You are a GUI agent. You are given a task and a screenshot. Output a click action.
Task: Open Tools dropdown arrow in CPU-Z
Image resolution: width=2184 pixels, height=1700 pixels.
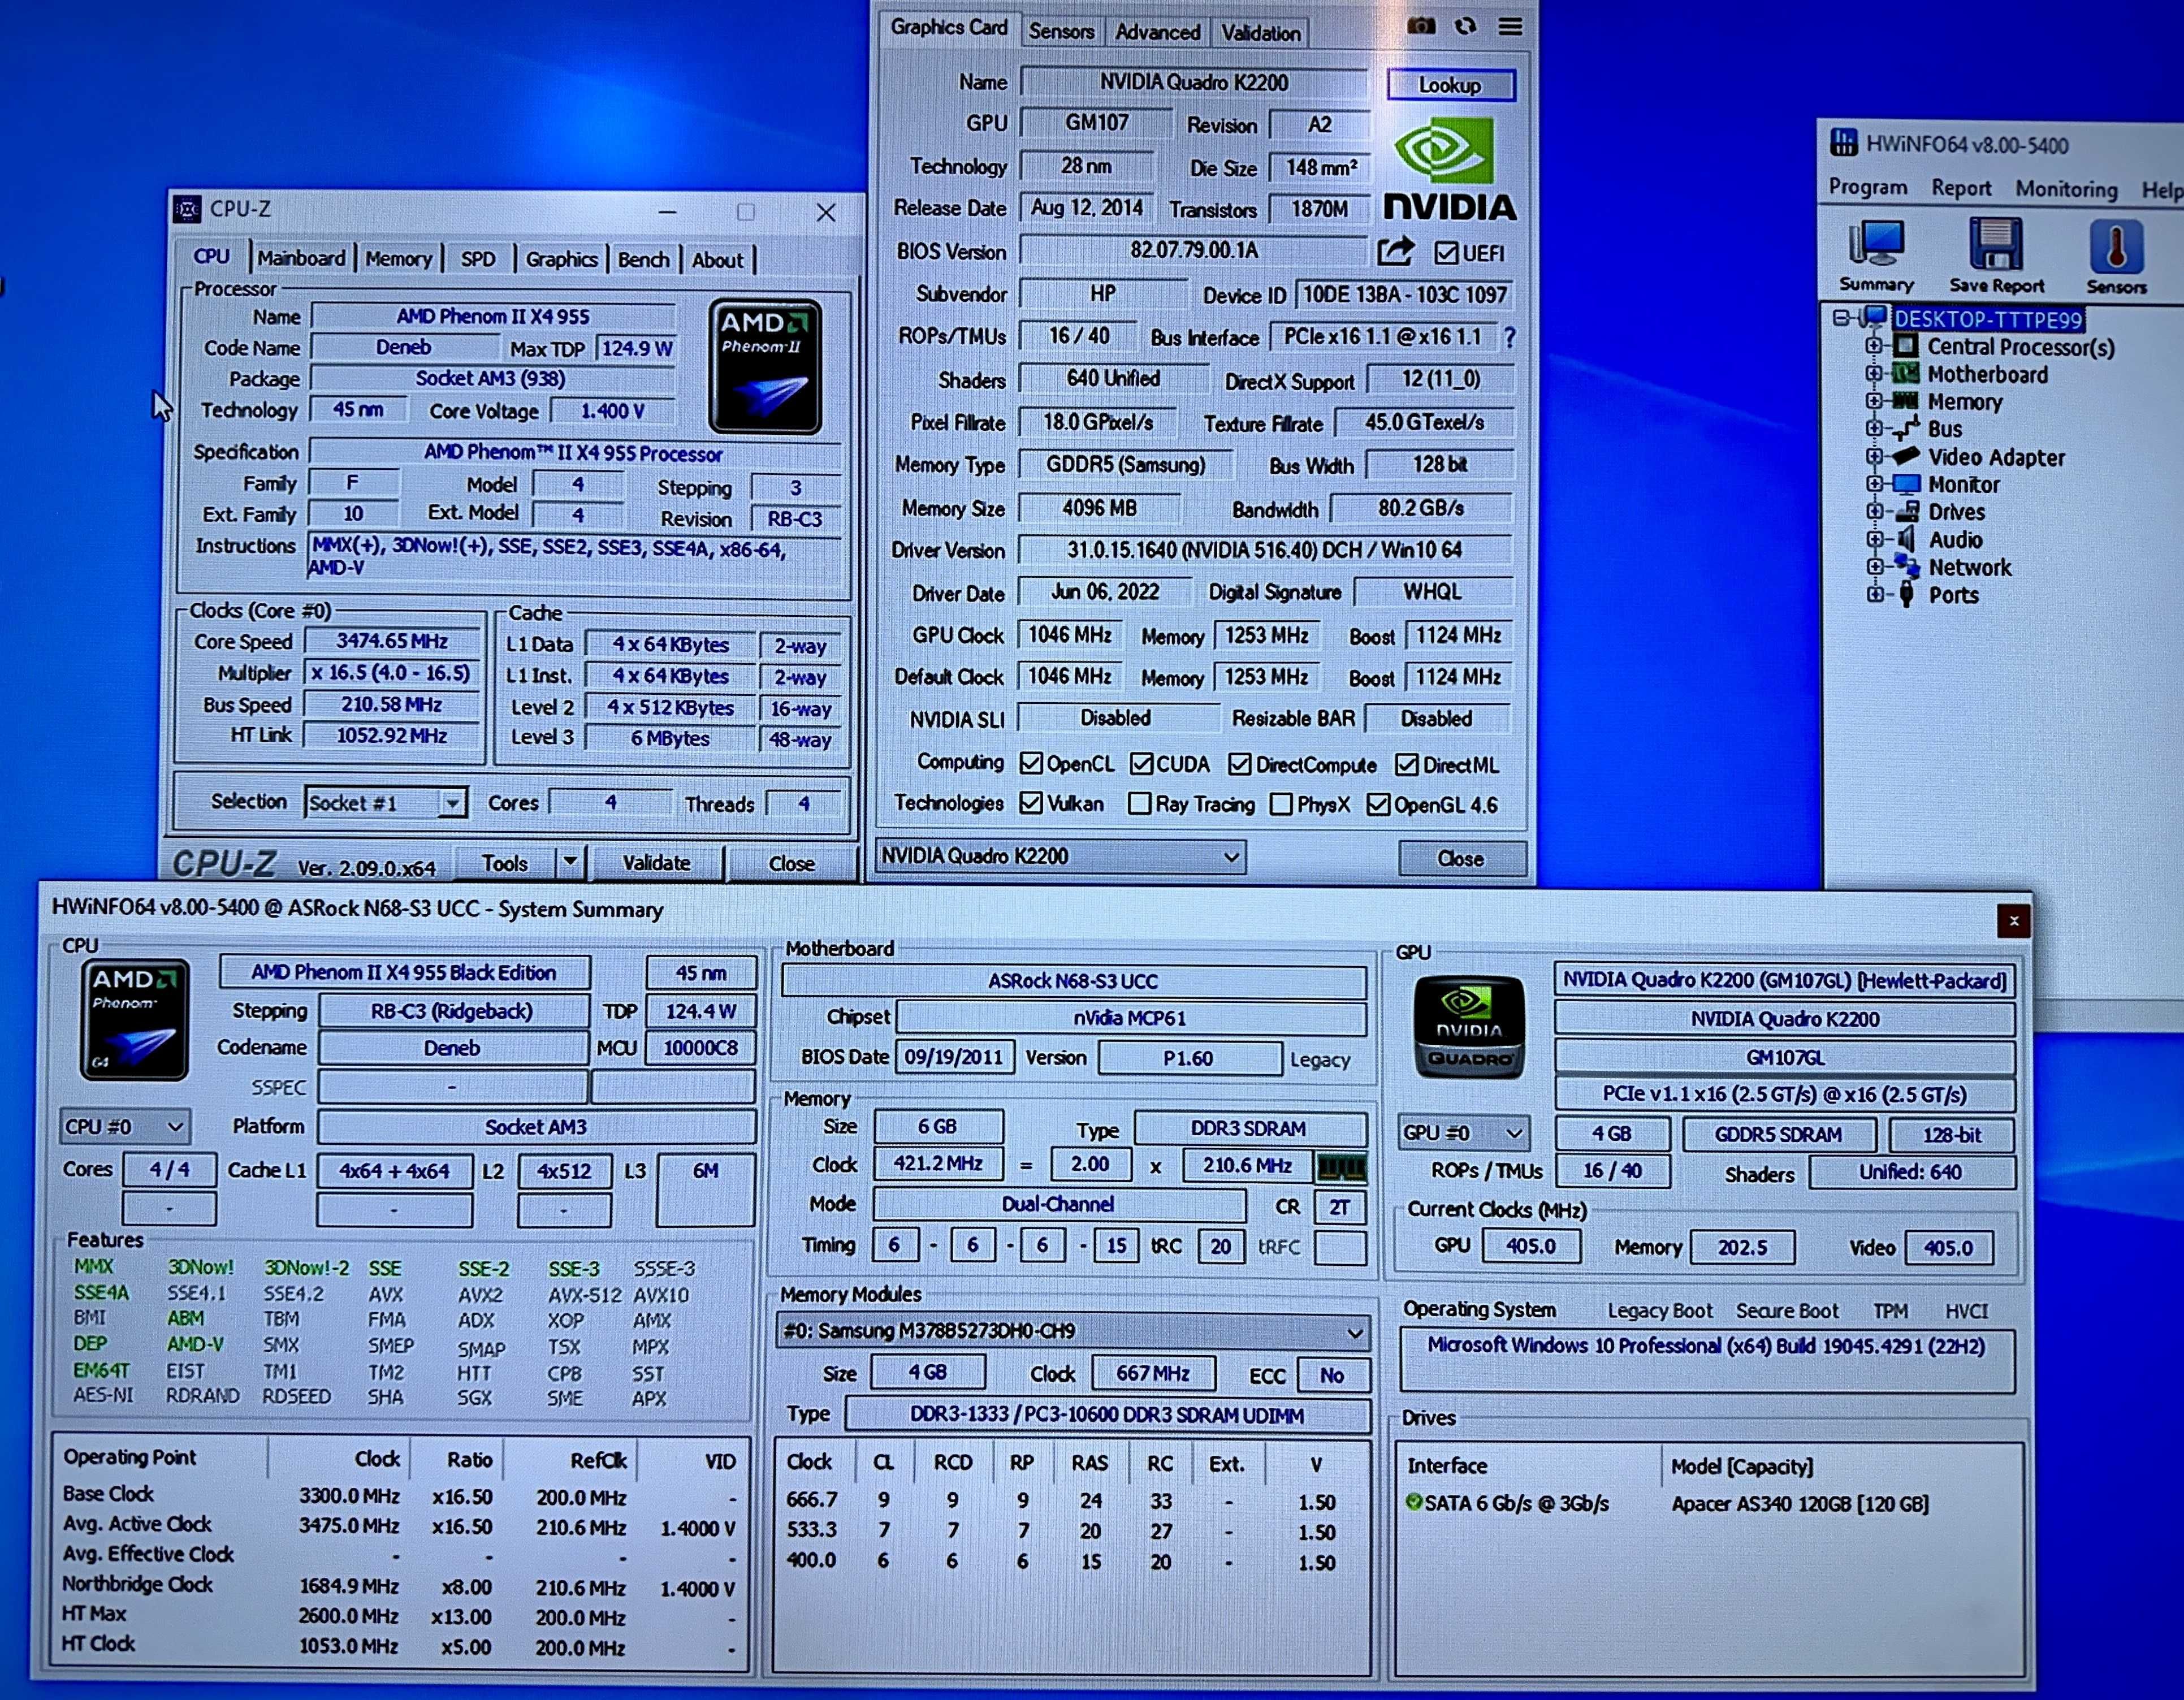pos(570,861)
